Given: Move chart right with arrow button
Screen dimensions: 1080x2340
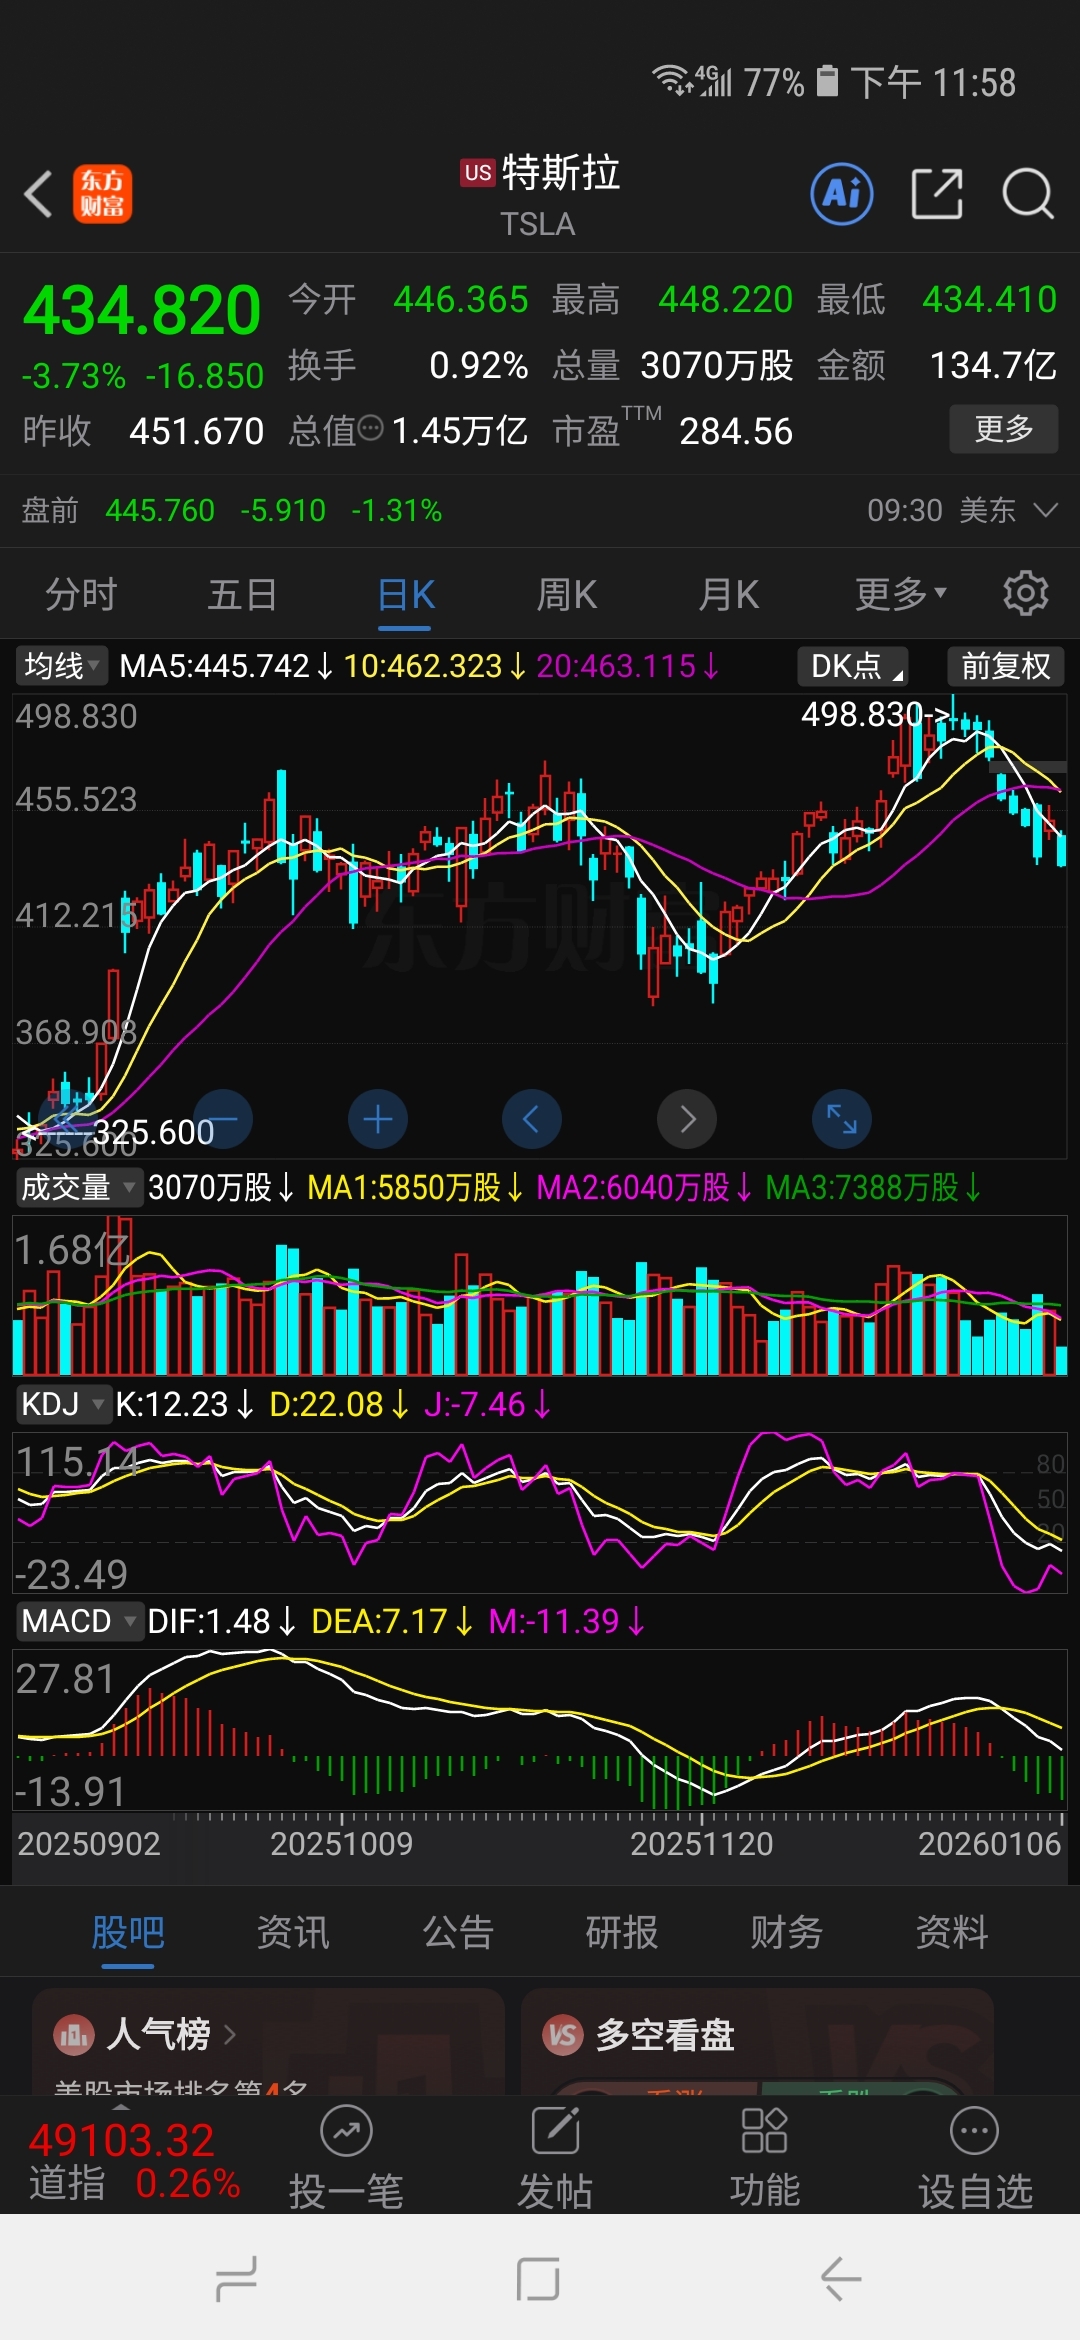Looking at the screenshot, I should pos(687,1119).
